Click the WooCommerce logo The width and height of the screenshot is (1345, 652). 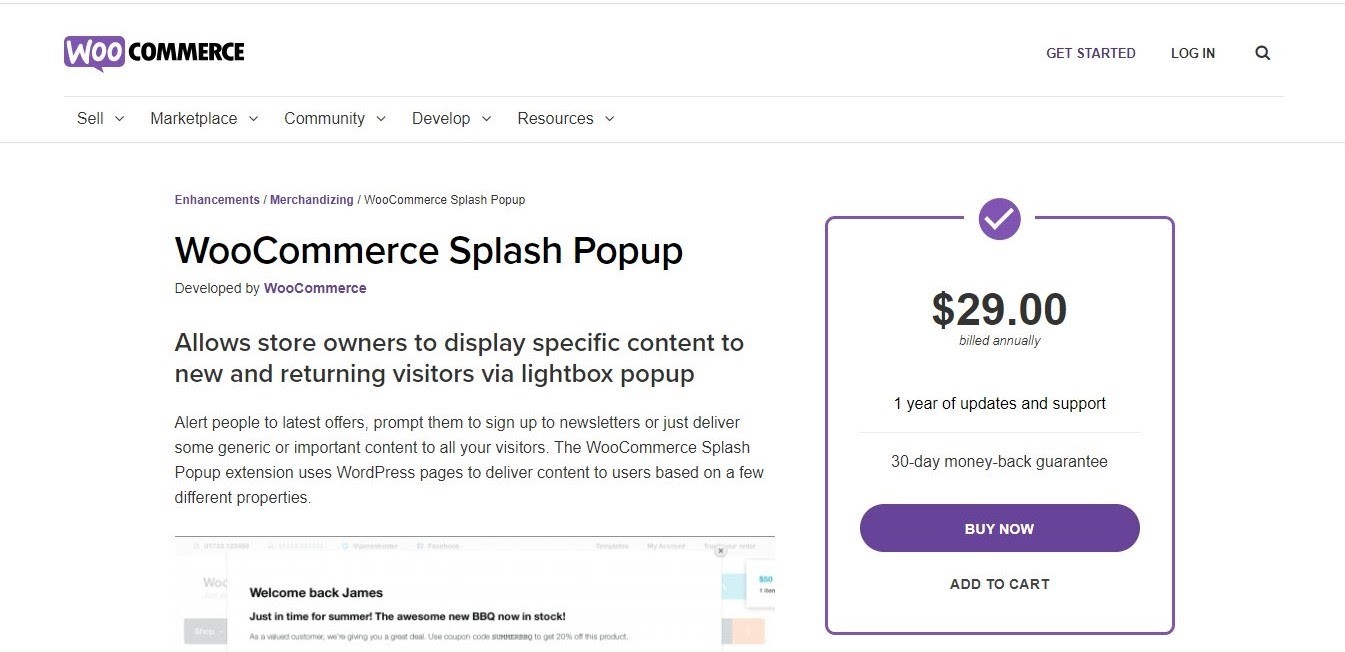coord(154,53)
